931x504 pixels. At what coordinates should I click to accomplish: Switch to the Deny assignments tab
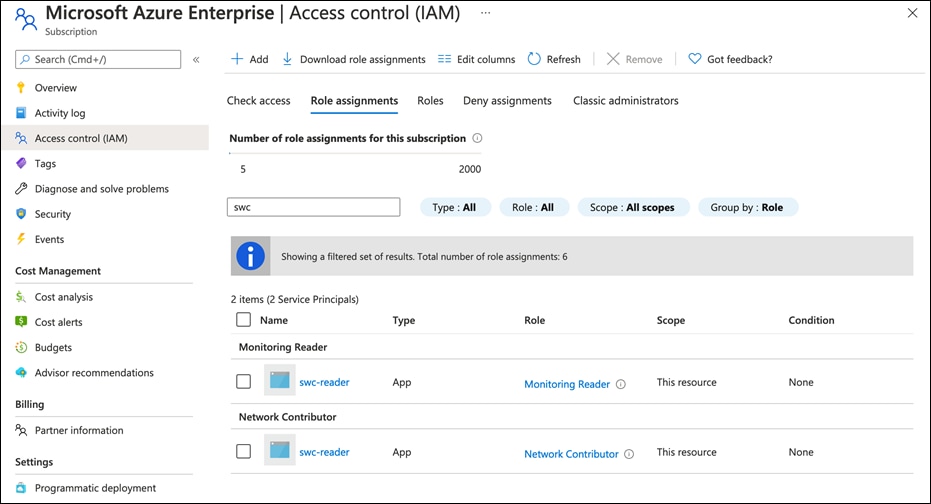pos(507,101)
